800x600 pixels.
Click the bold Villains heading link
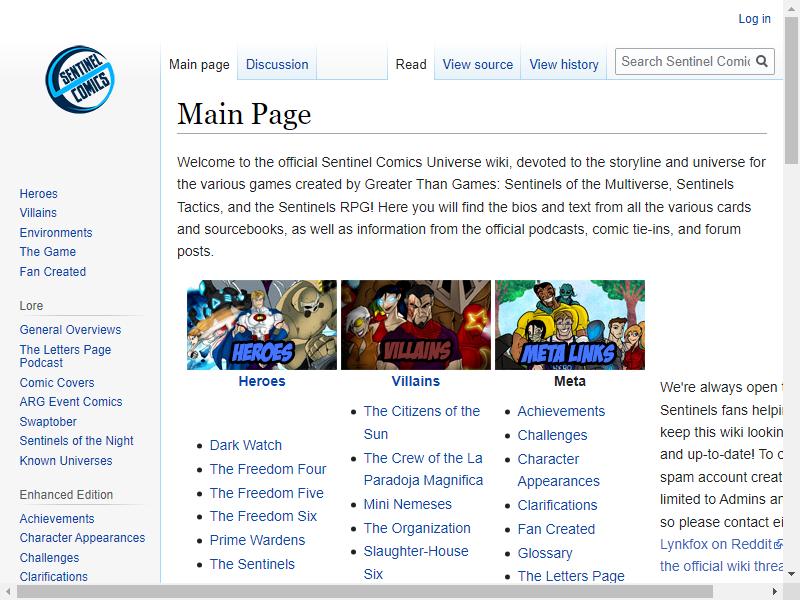[416, 381]
